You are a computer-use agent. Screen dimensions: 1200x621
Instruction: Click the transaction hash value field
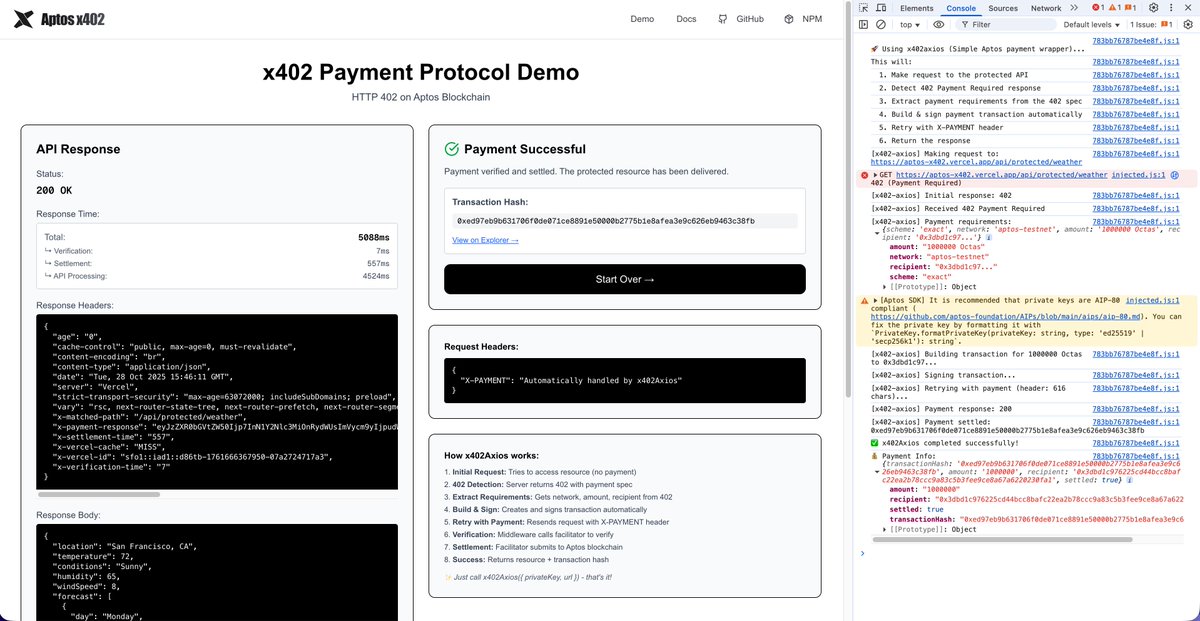click(x=625, y=221)
